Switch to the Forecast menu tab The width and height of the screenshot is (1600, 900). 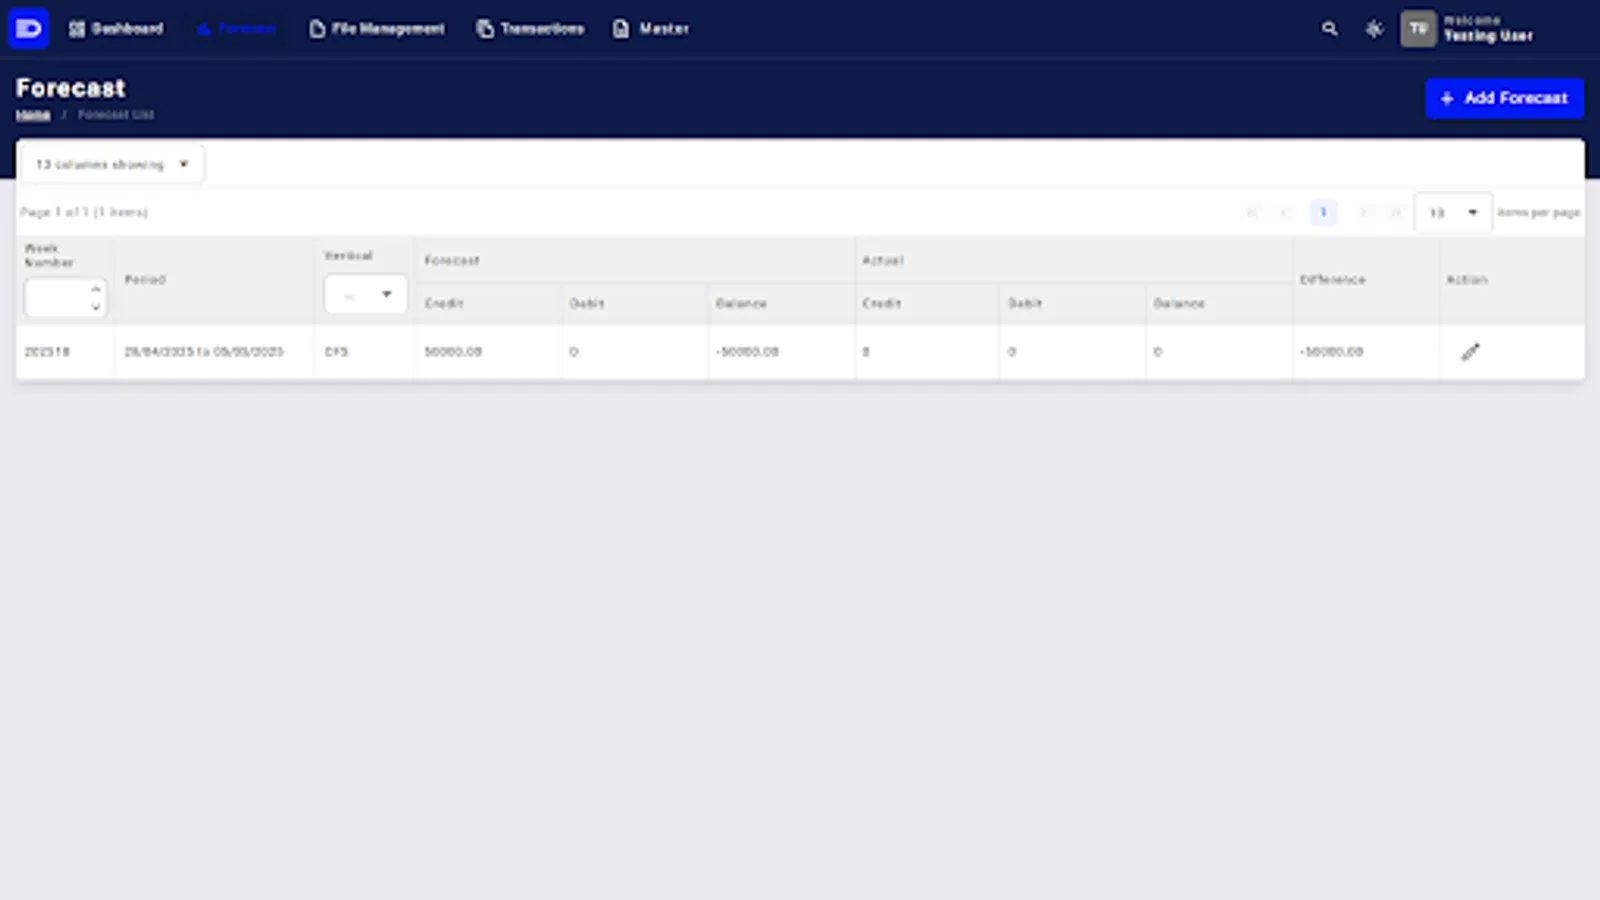point(236,29)
